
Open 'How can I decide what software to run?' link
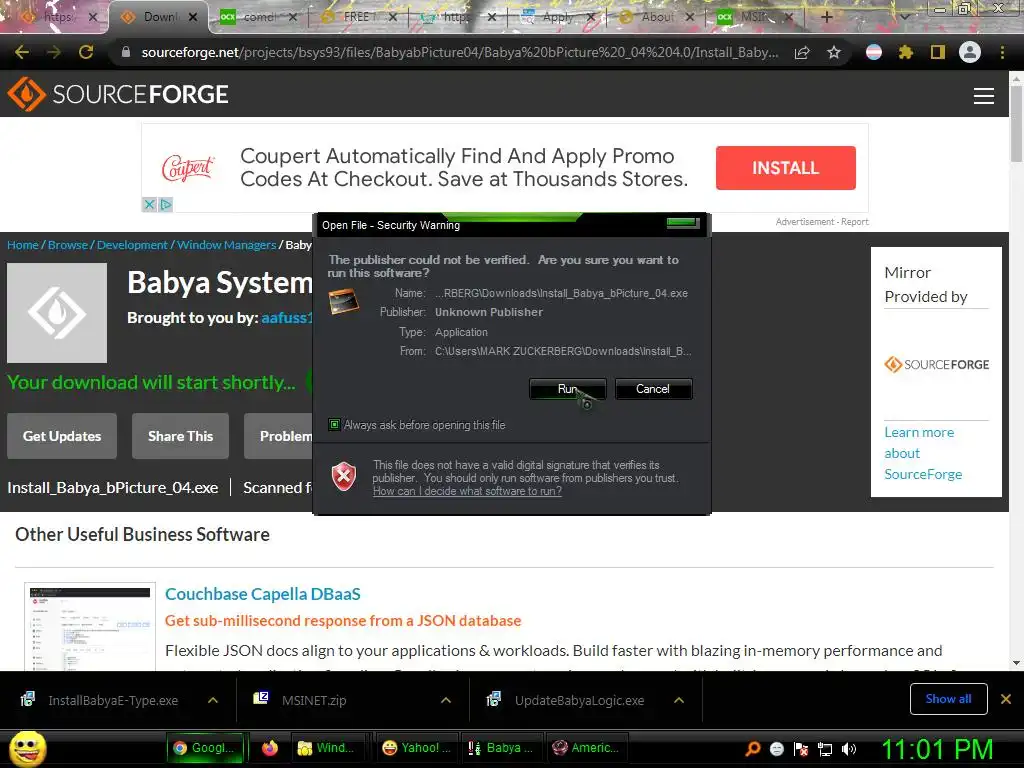[x=467, y=491]
